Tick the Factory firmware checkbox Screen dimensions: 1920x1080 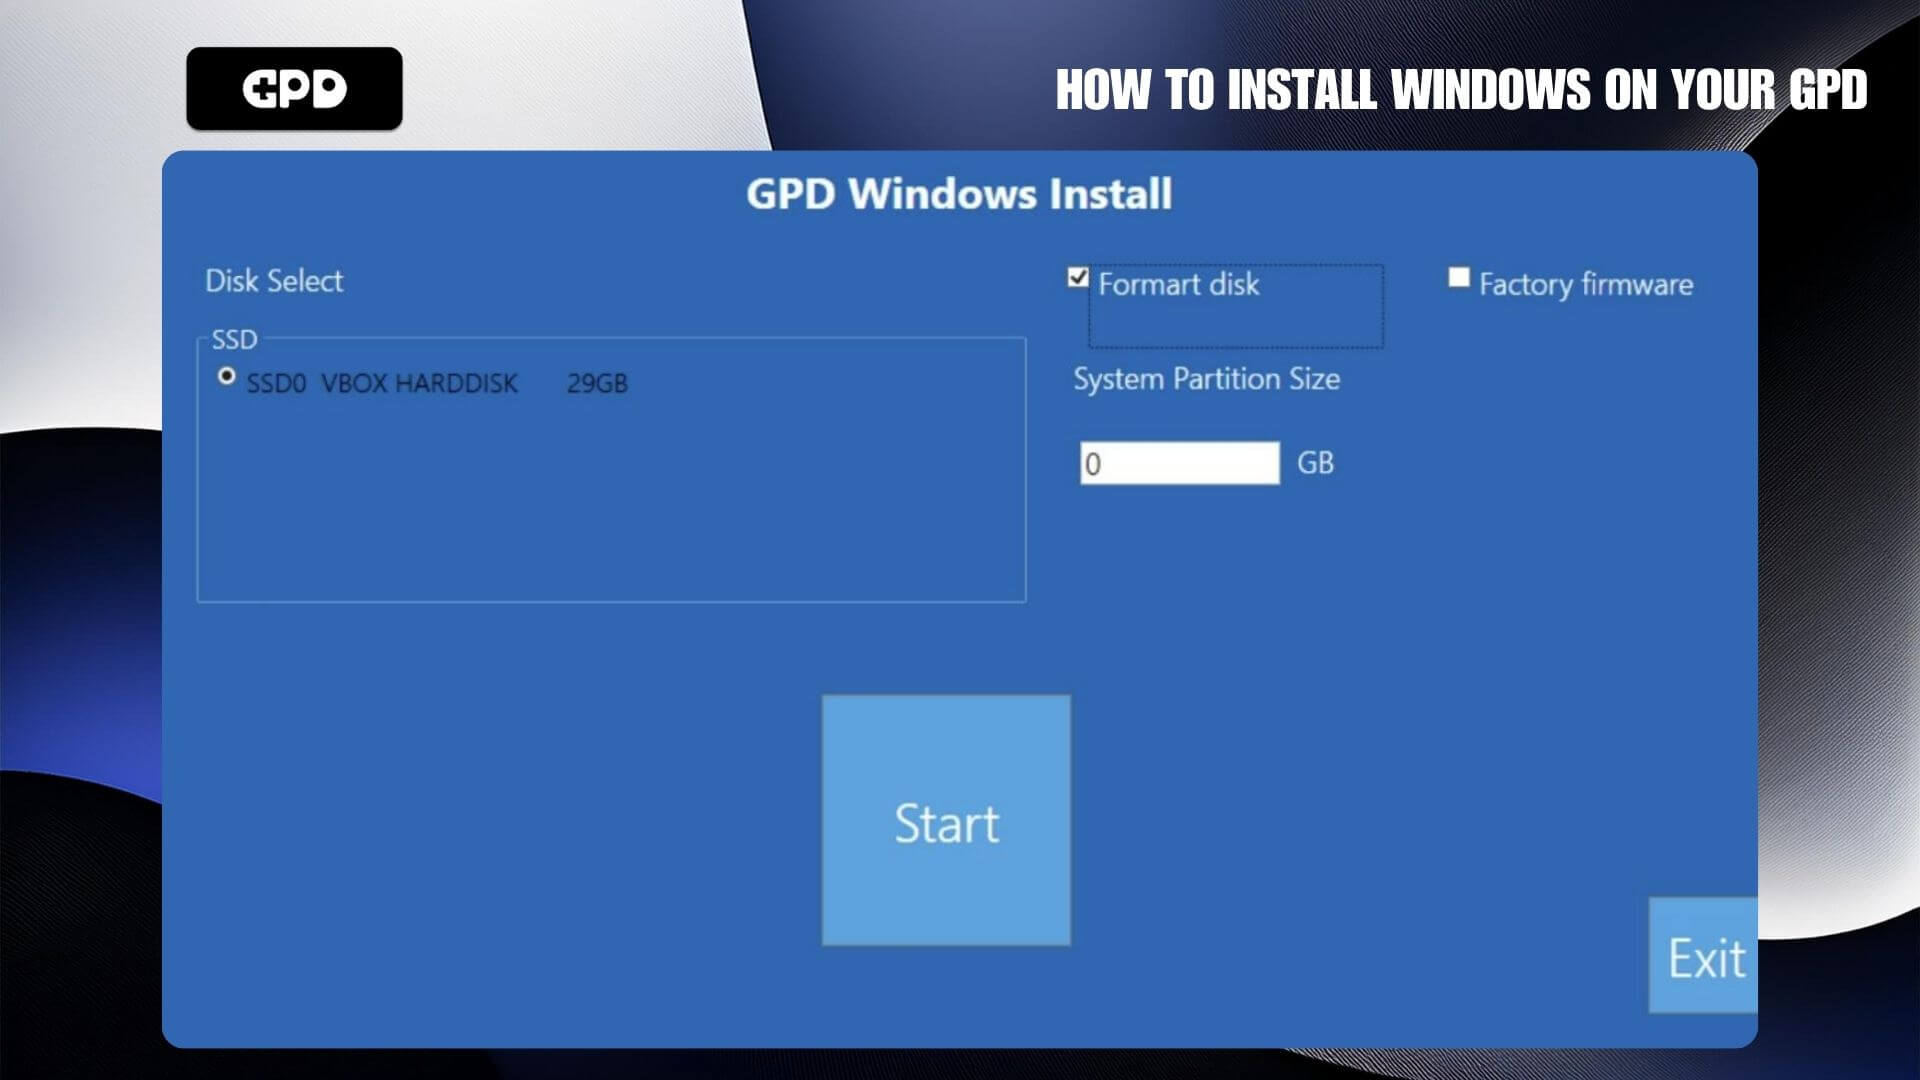click(x=1459, y=277)
